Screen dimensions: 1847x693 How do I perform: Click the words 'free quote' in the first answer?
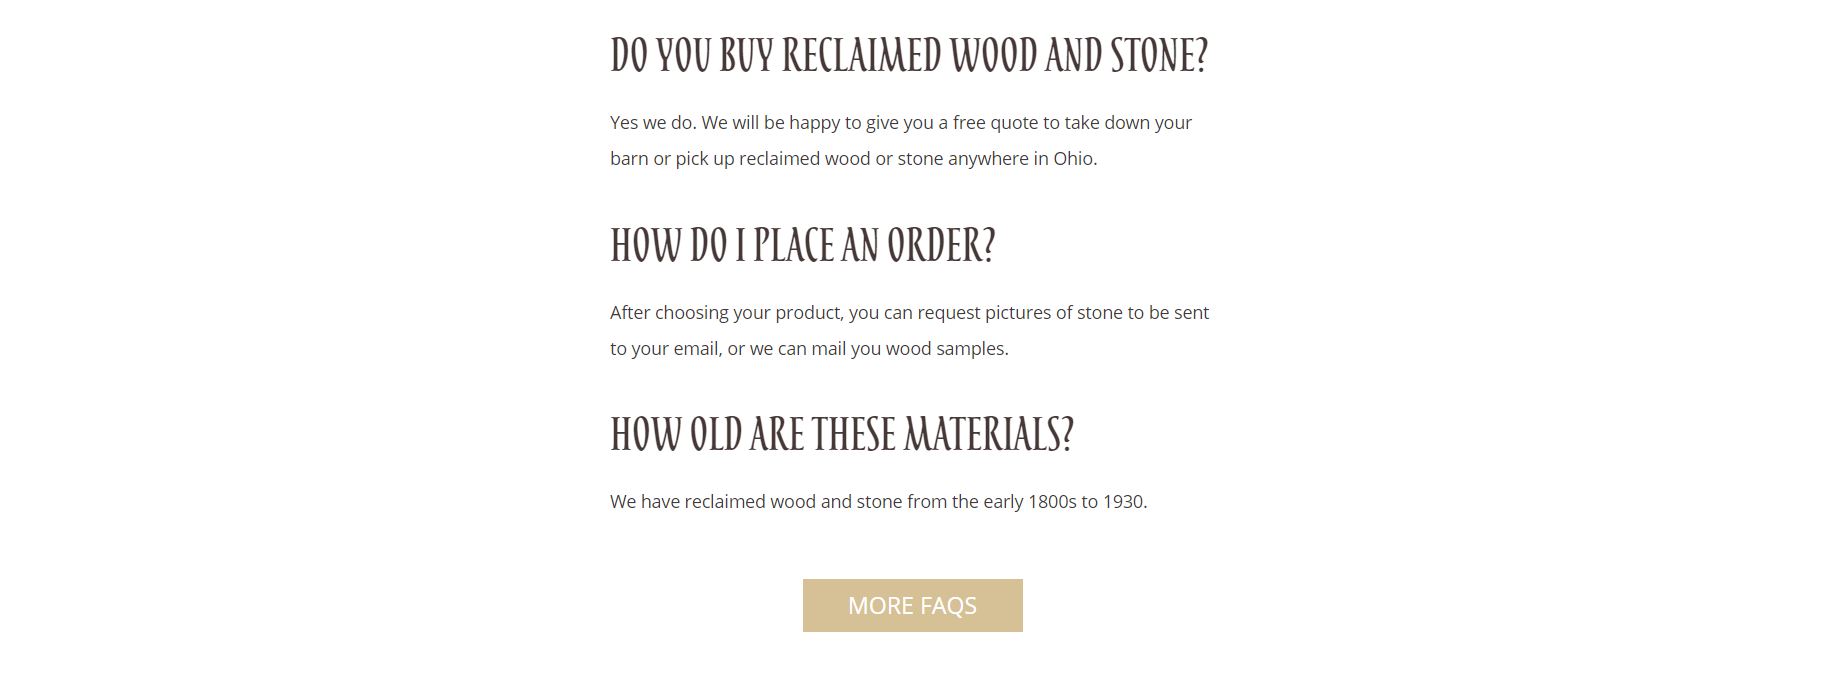click(995, 123)
